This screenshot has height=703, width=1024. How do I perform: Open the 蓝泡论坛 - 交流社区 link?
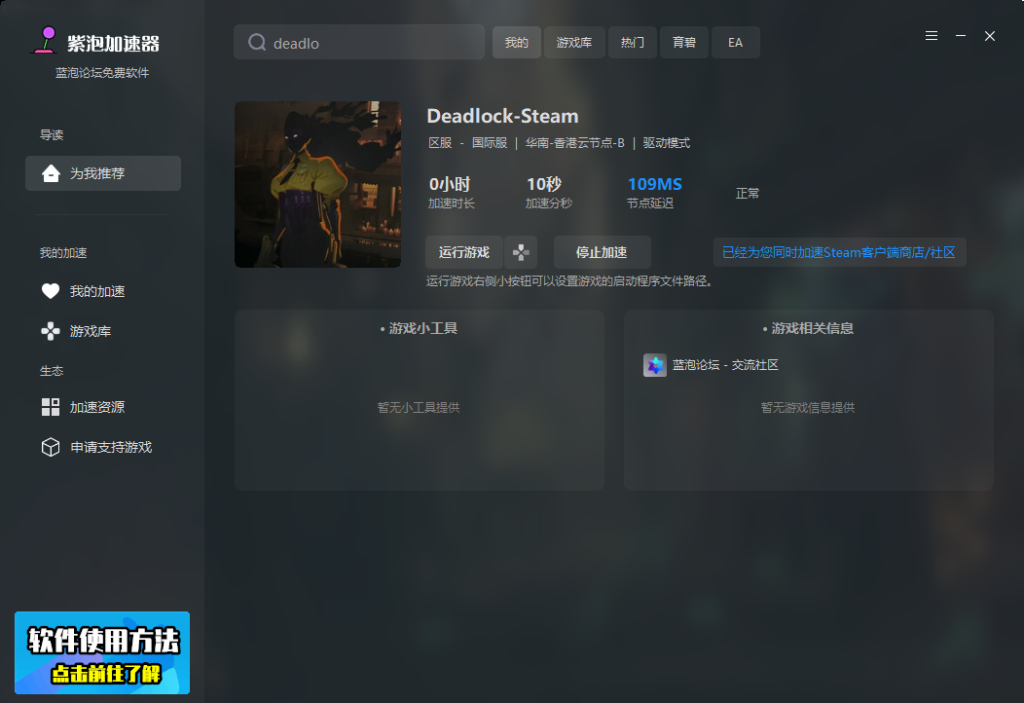tap(725, 365)
